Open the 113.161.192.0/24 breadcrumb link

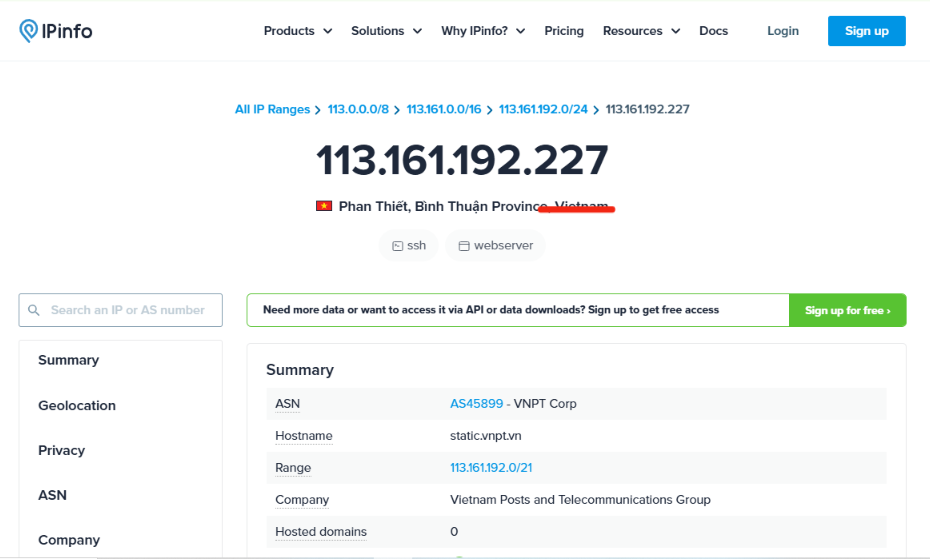click(x=543, y=109)
